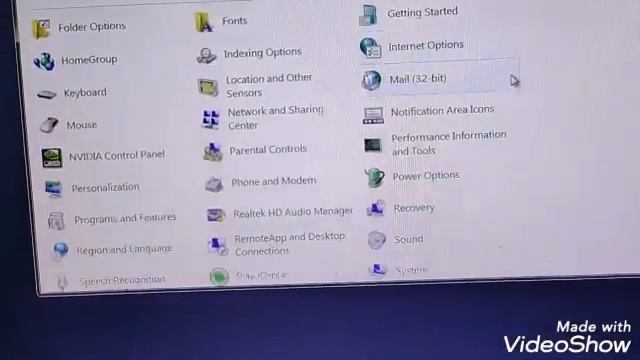
Task: Select Network and Sharing Center text
Action: pos(276,118)
